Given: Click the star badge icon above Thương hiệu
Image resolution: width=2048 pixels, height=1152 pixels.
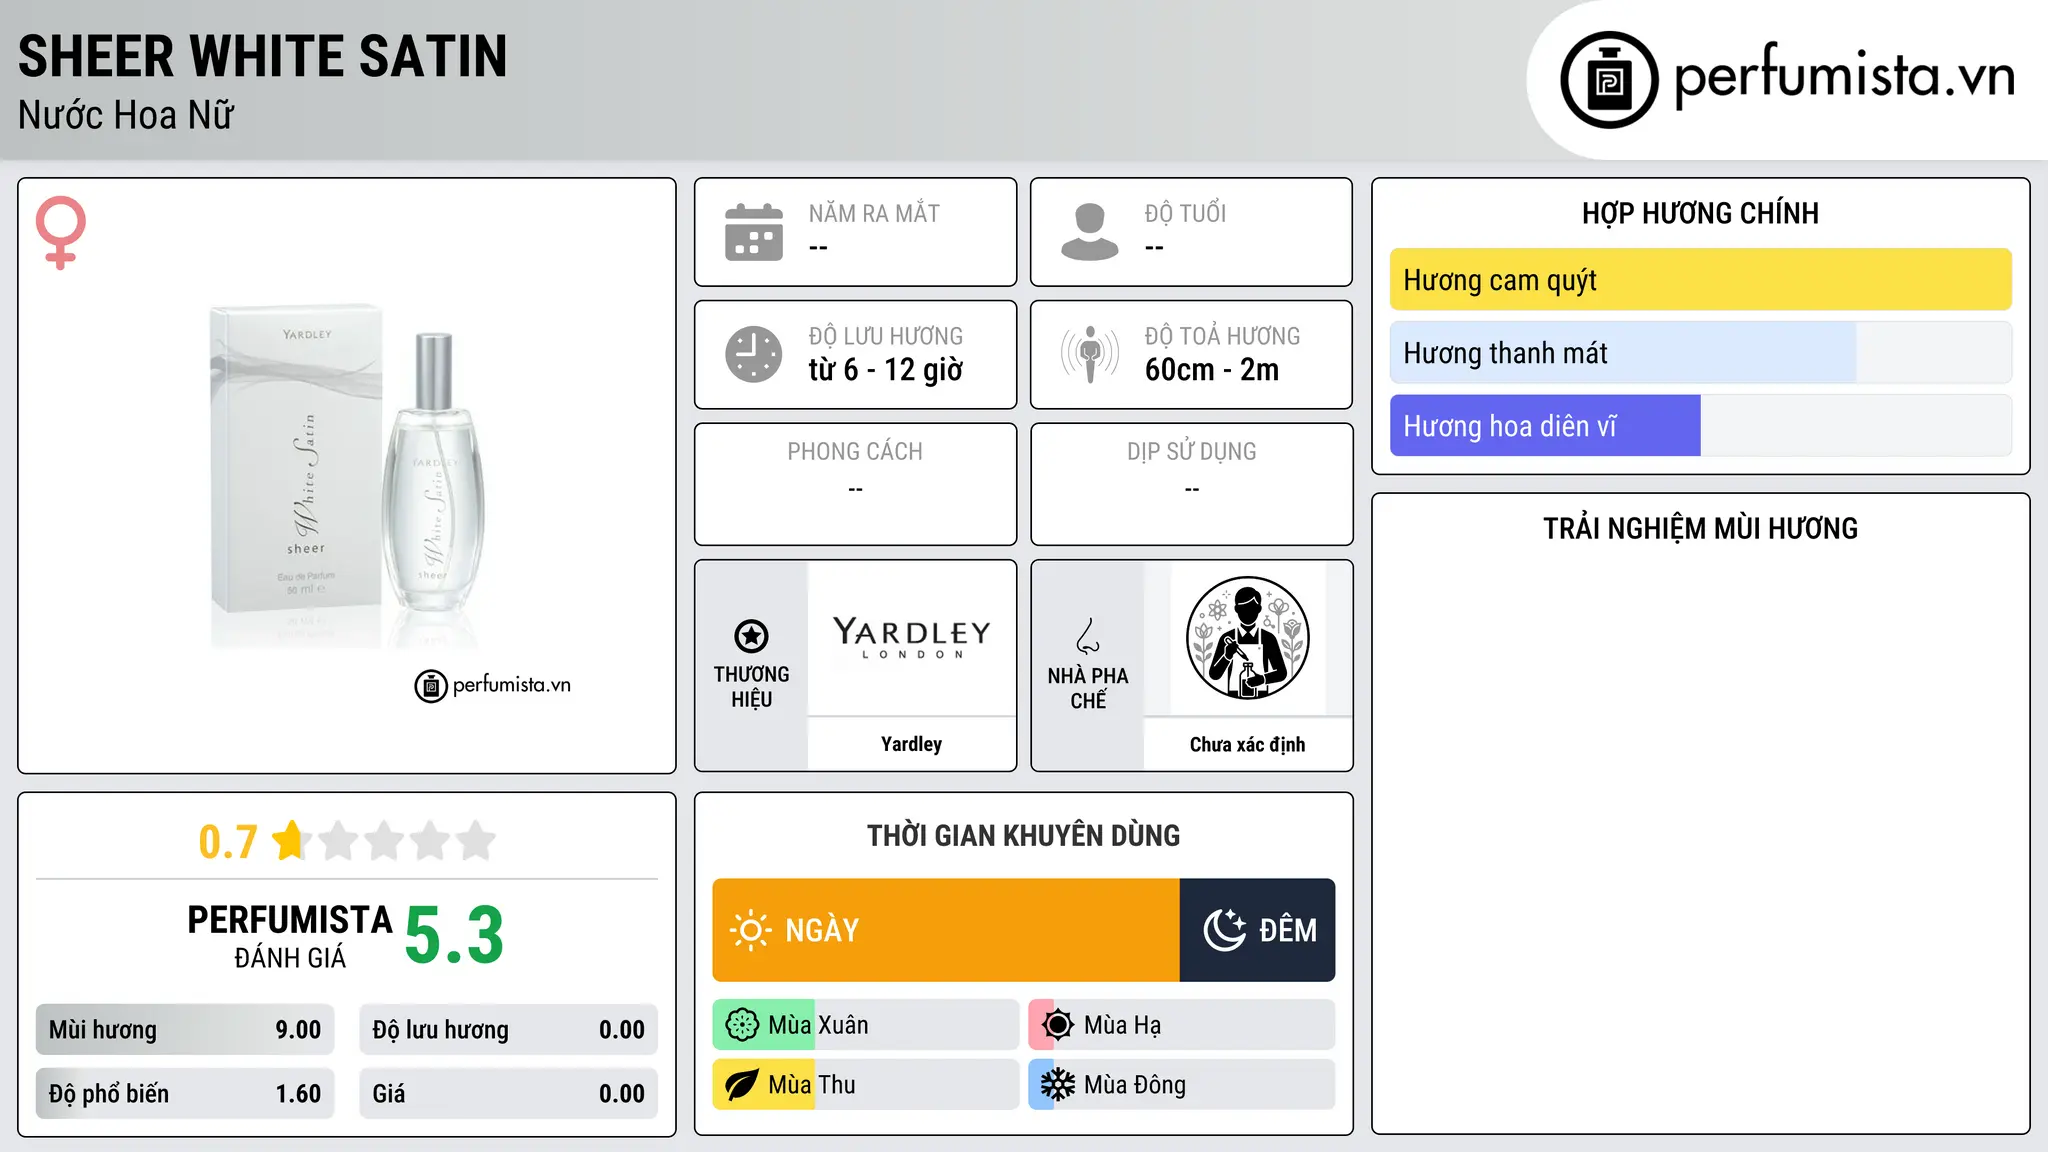Looking at the screenshot, I should (751, 636).
